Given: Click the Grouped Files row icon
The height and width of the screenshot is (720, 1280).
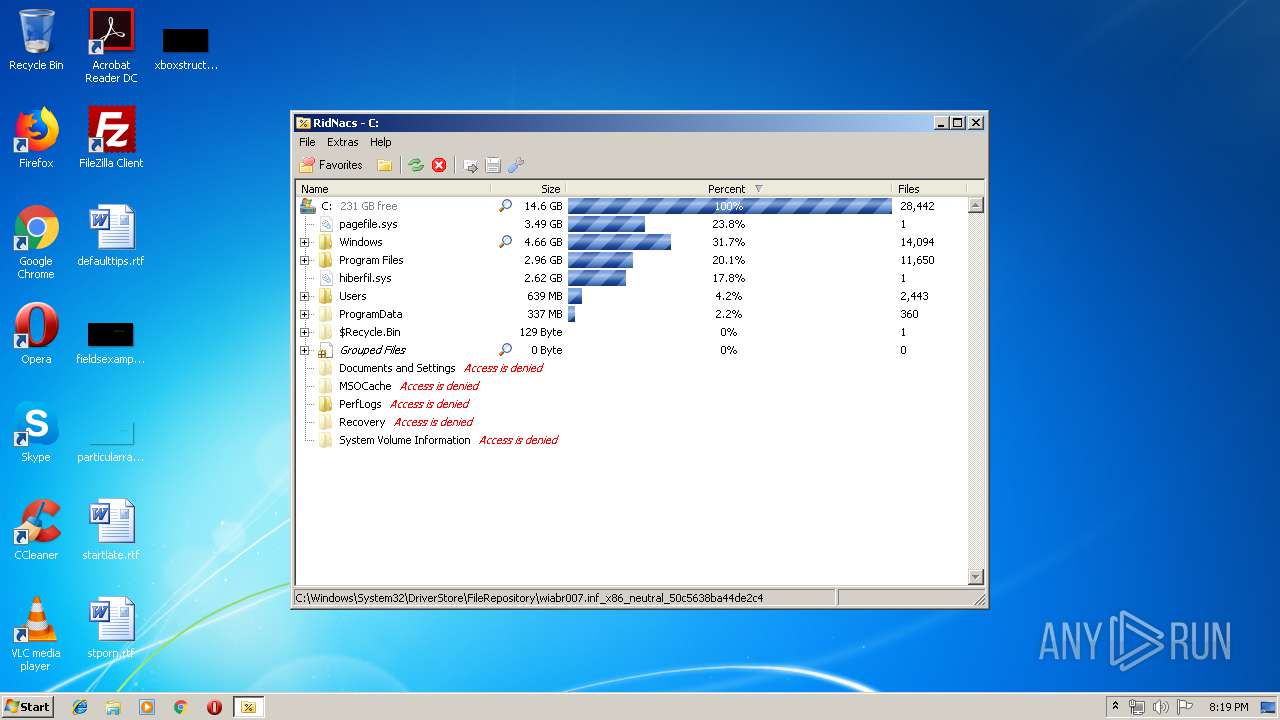Looking at the screenshot, I should tap(325, 350).
